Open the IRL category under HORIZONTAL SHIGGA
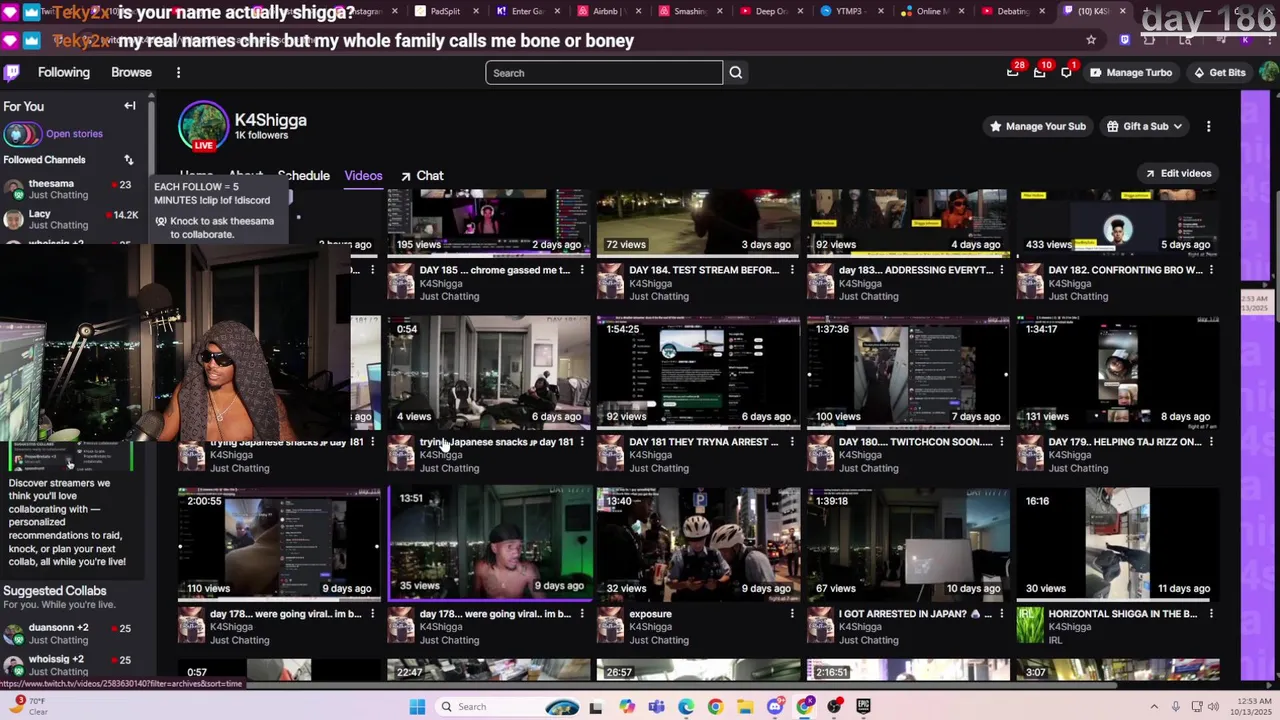The image size is (1280, 720). [1055, 640]
